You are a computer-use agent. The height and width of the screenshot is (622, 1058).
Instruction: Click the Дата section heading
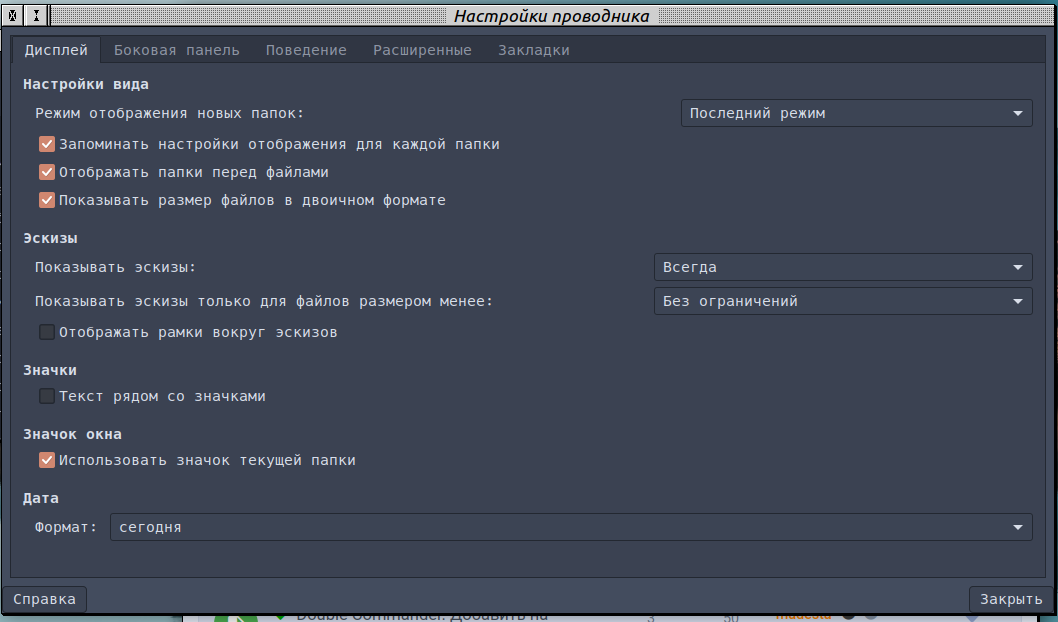40,499
